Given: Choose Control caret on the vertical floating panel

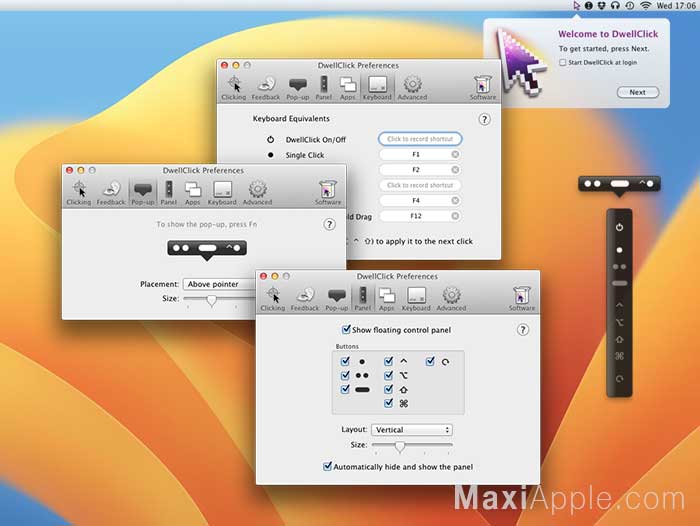Looking at the screenshot, I should point(619,305).
